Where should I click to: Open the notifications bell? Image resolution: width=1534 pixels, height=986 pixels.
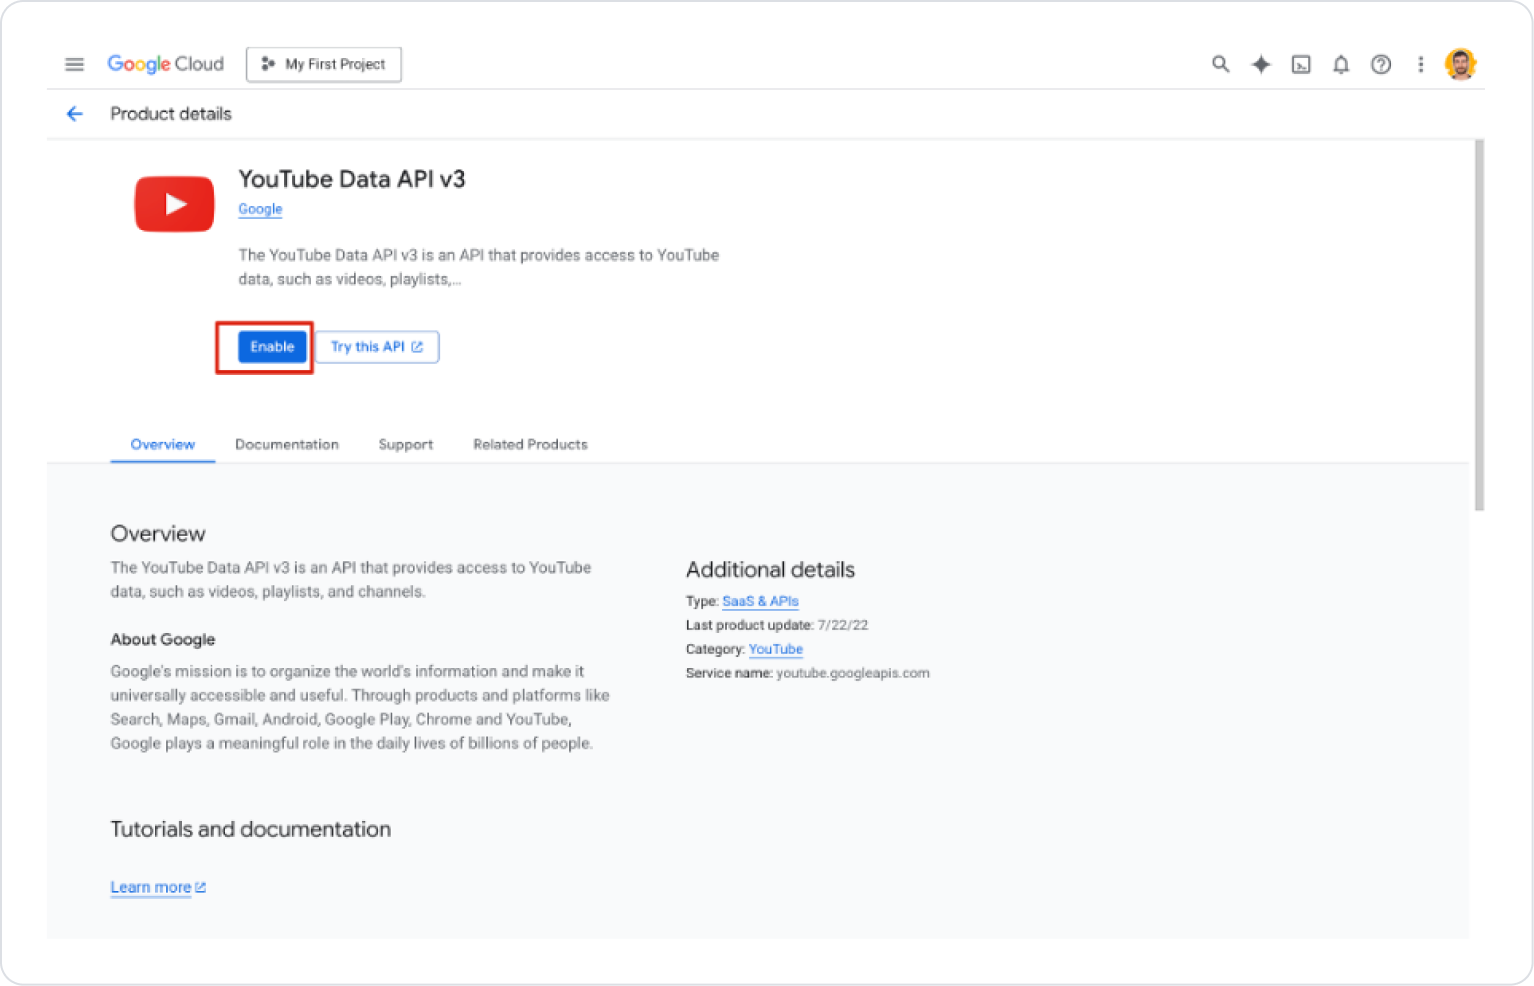pos(1341,64)
